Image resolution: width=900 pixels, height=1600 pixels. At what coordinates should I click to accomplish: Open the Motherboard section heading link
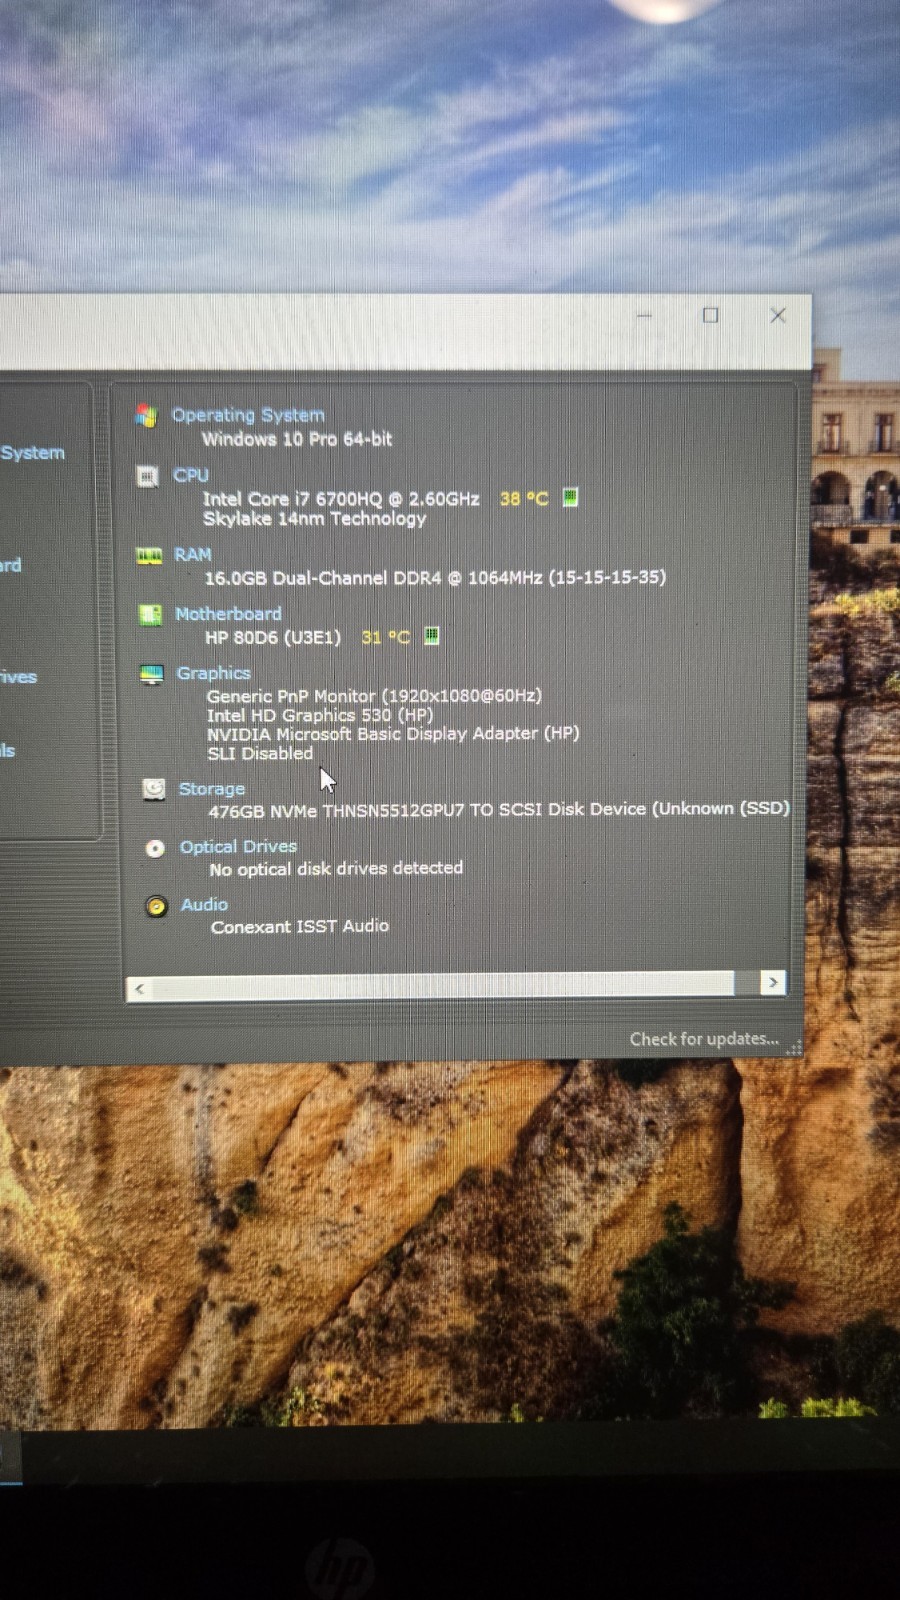coord(228,613)
